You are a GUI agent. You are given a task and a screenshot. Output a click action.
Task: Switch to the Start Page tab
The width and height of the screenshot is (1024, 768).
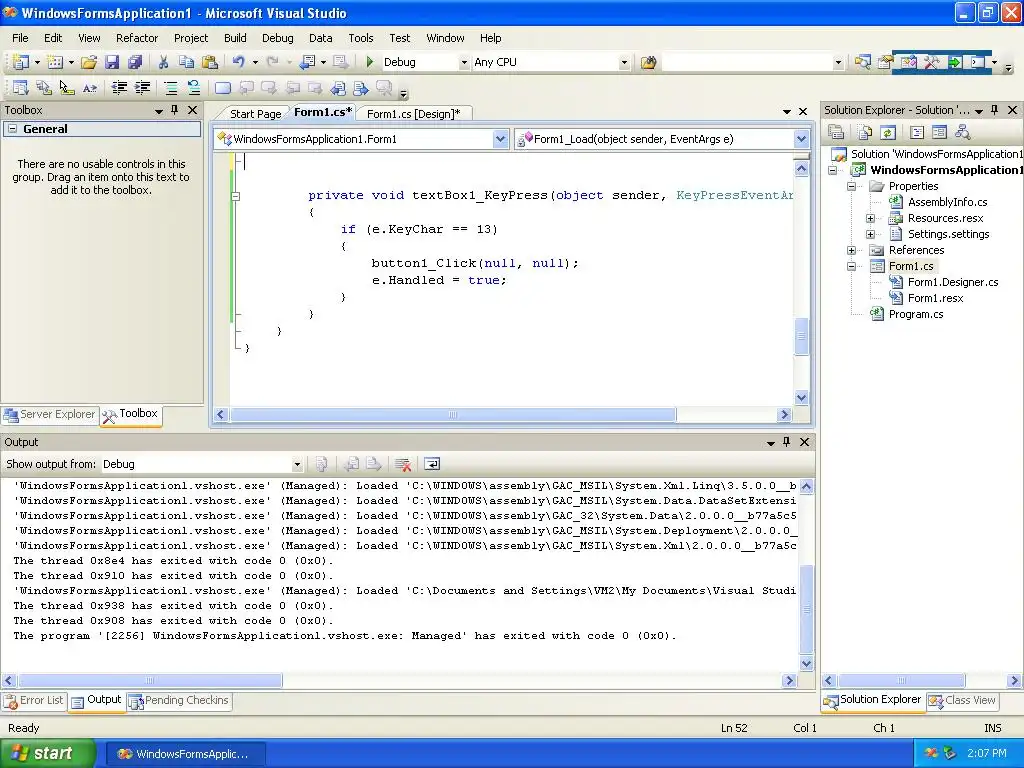(x=255, y=114)
